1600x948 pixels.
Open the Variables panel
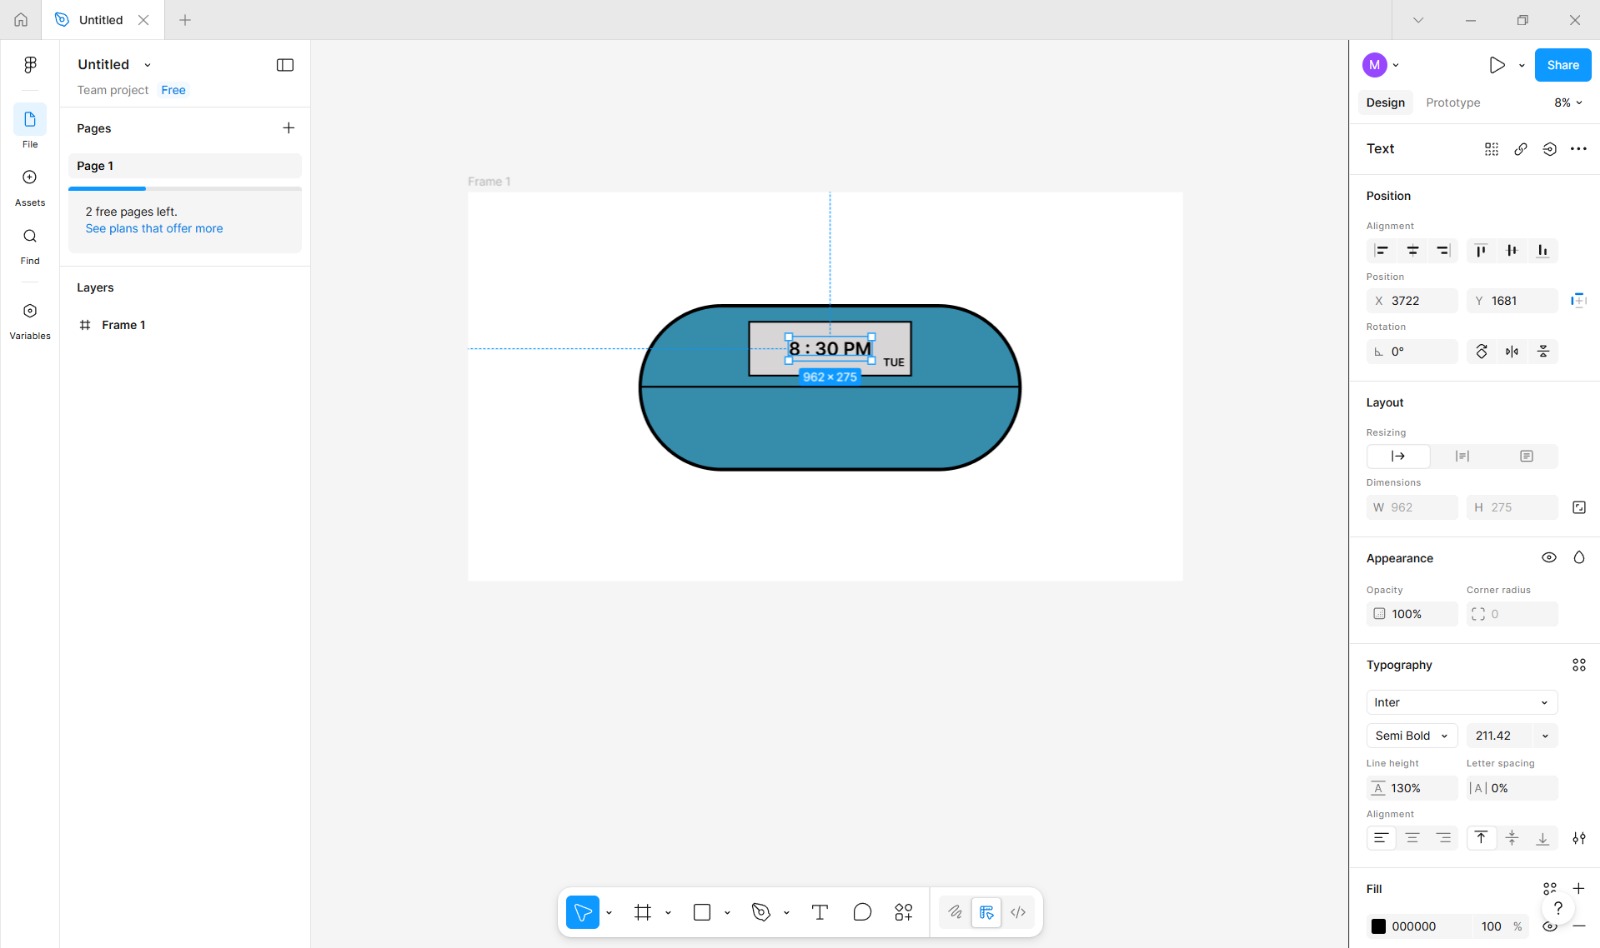coord(29,318)
